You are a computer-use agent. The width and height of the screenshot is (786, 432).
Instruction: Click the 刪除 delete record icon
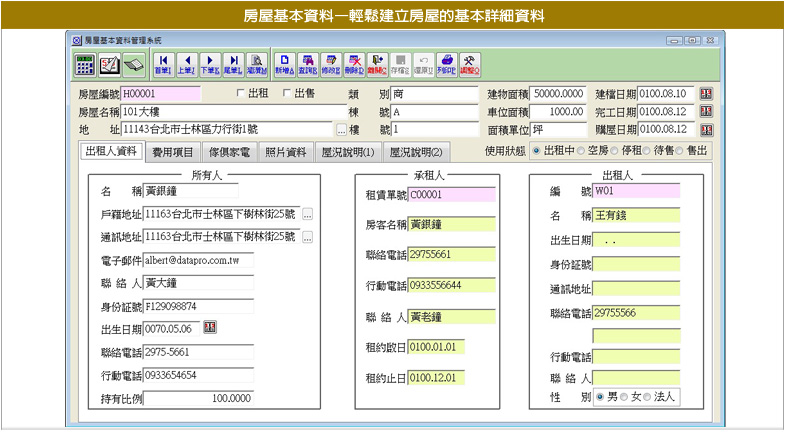click(x=354, y=65)
